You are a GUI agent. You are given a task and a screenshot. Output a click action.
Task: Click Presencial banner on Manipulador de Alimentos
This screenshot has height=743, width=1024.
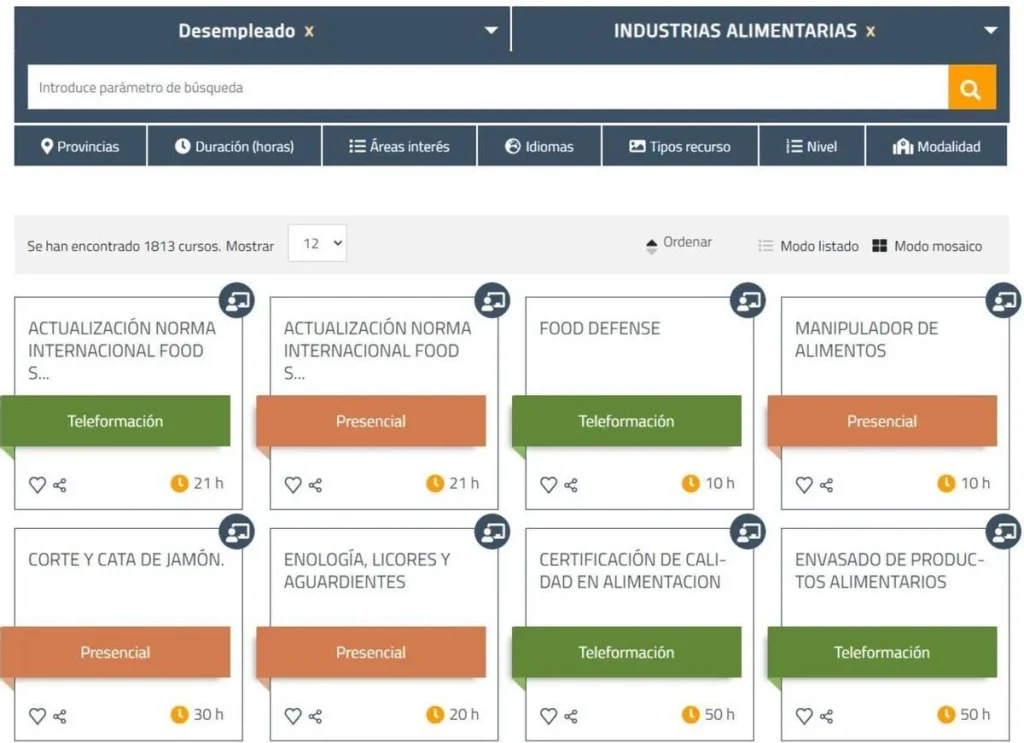pos(882,421)
